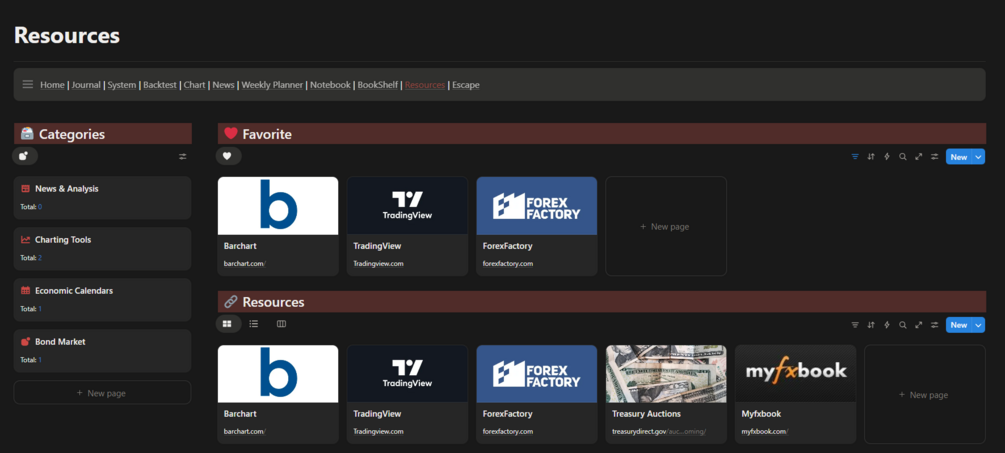
Task: Click Tradingview.com link in Favorite TradingView card
Action: click(x=378, y=263)
